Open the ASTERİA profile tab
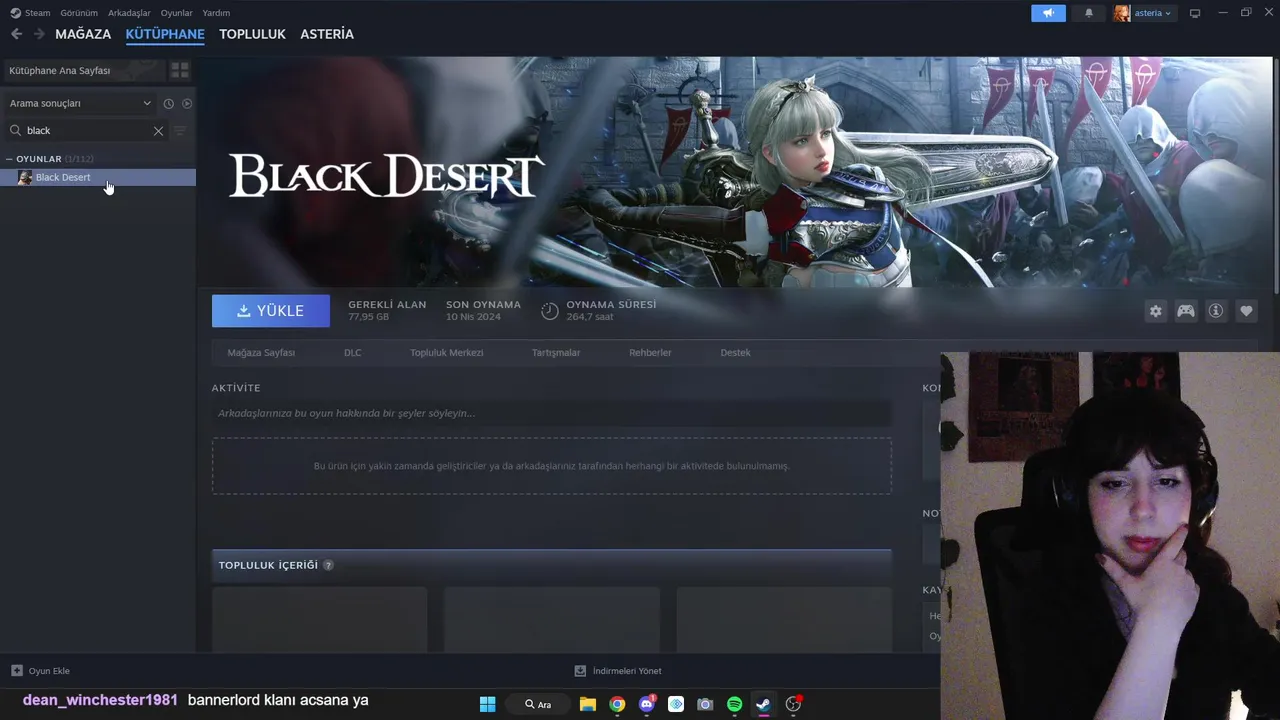This screenshot has height=720, width=1280. 327,34
